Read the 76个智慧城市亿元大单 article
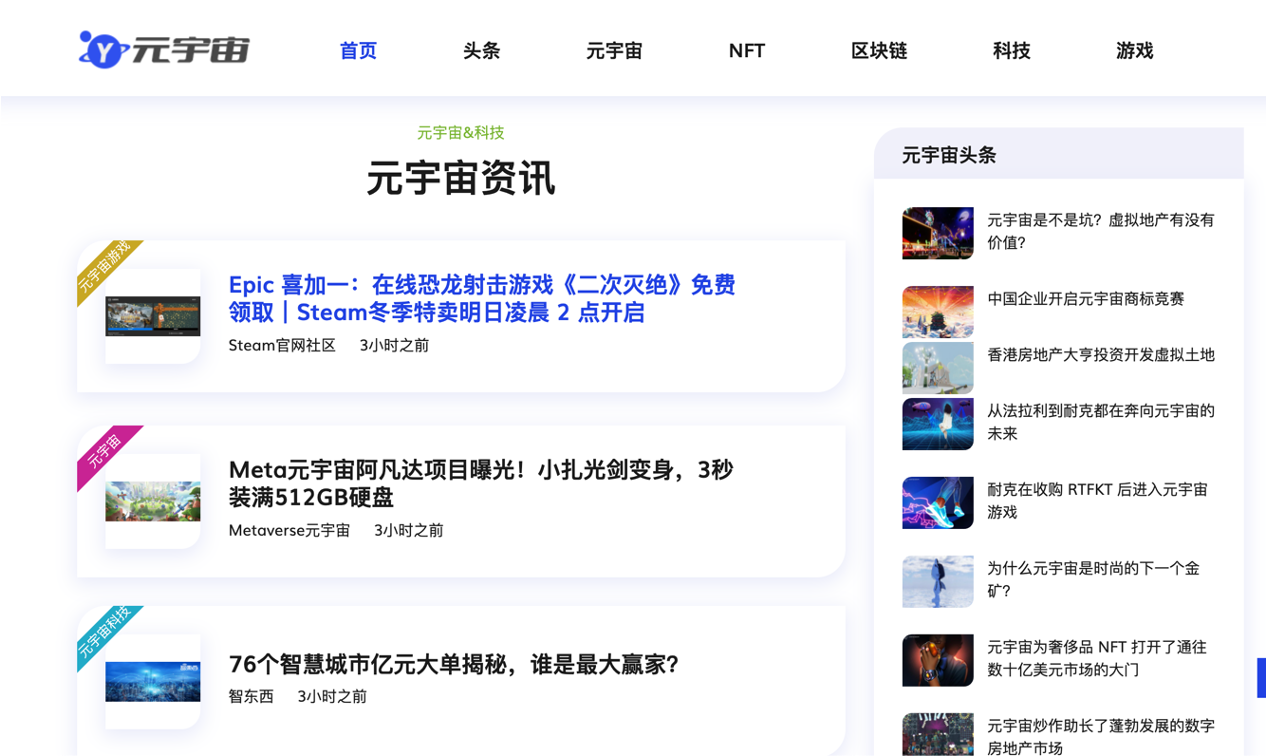This screenshot has width=1266, height=756. coord(454,664)
